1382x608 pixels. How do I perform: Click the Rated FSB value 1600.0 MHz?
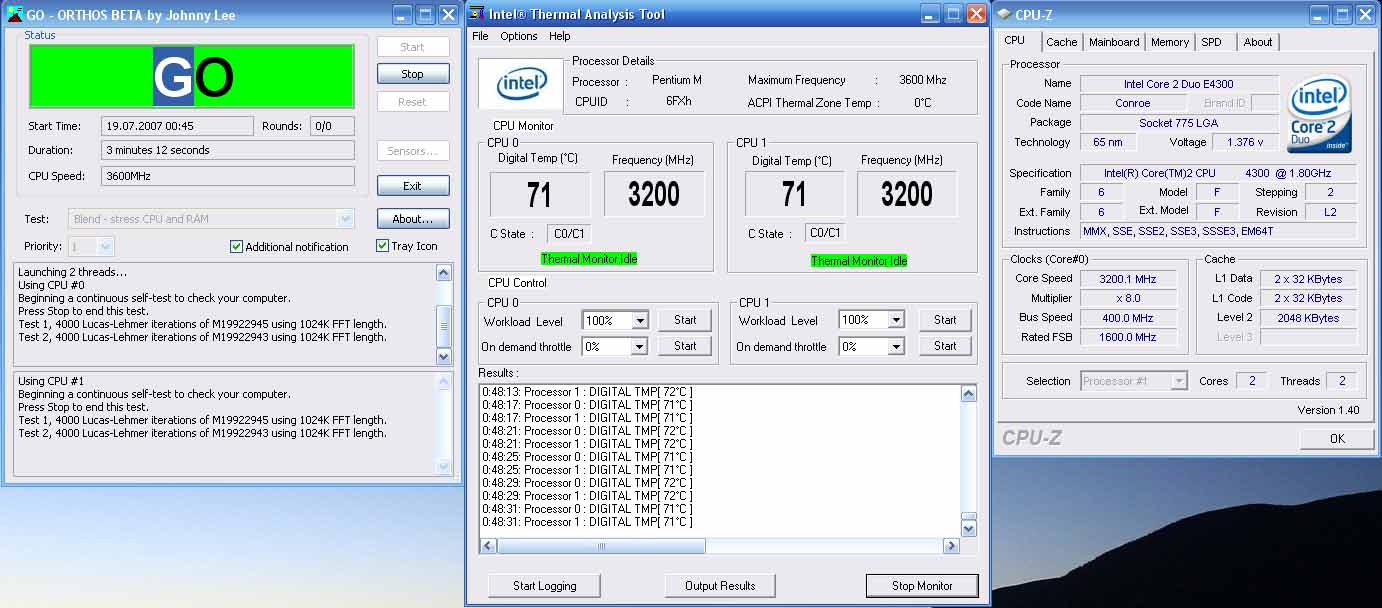tap(1129, 337)
